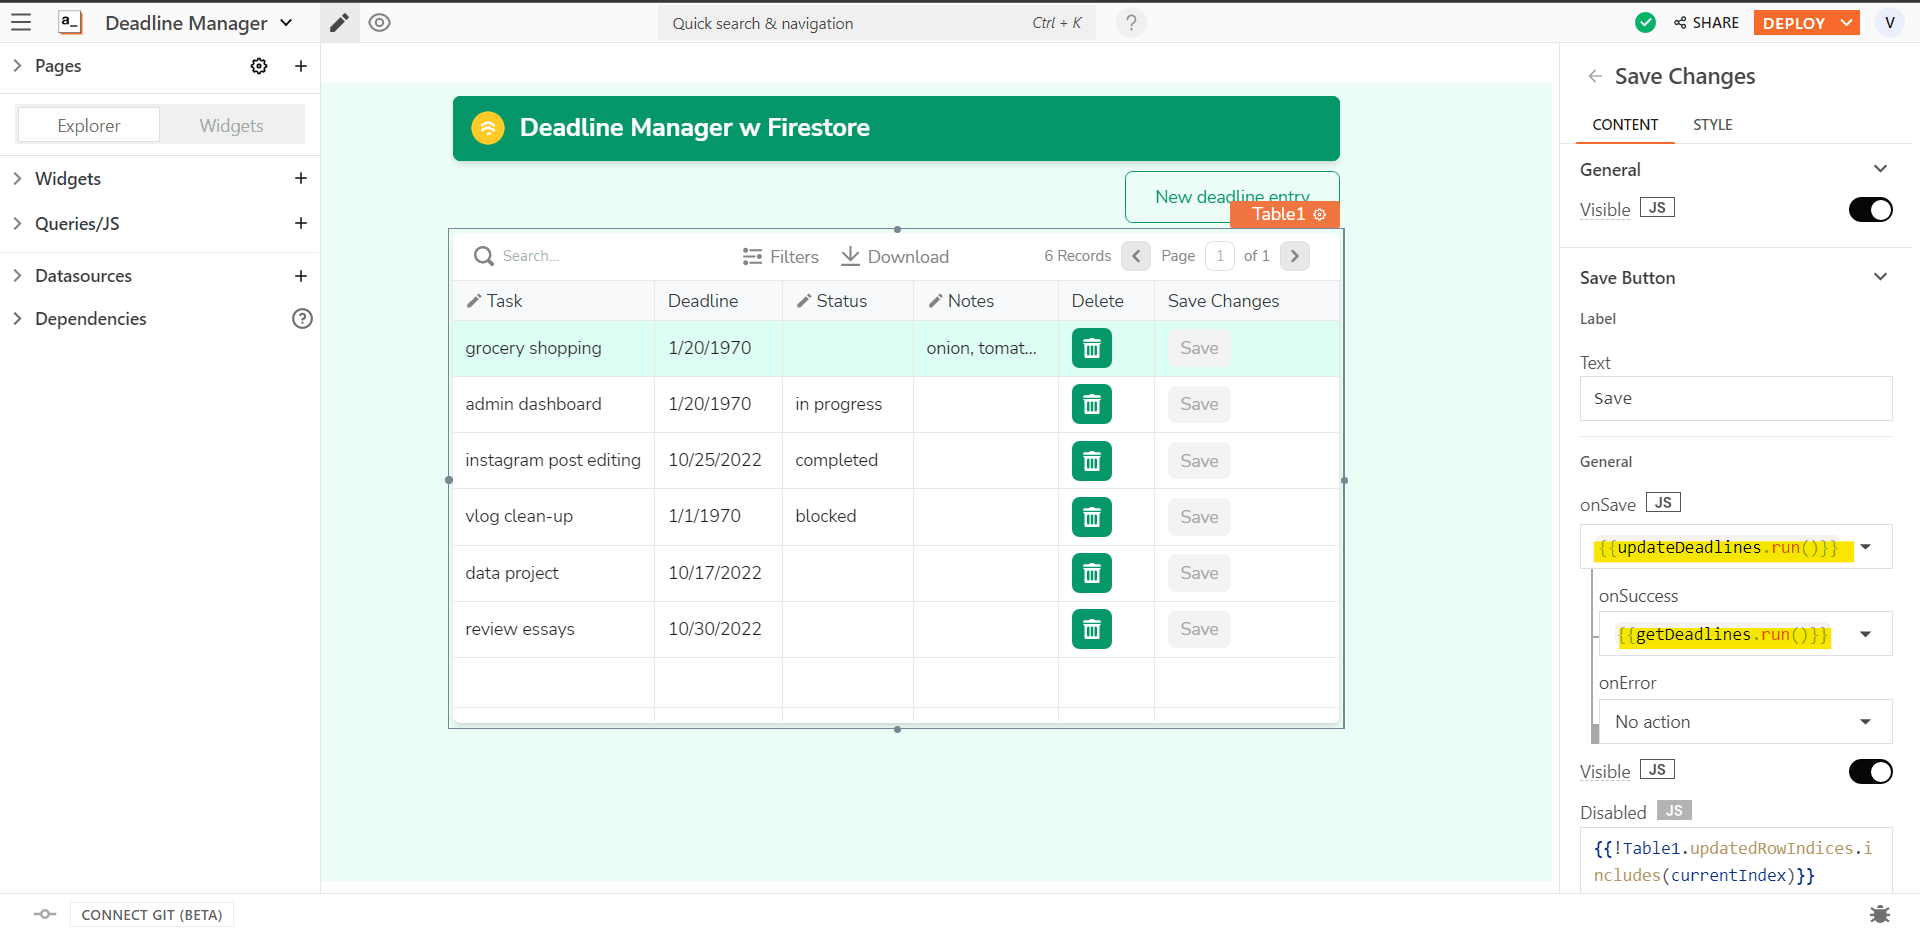Click the debugger bug icon
Viewport: 1920px width, 933px height.
coord(1879,914)
